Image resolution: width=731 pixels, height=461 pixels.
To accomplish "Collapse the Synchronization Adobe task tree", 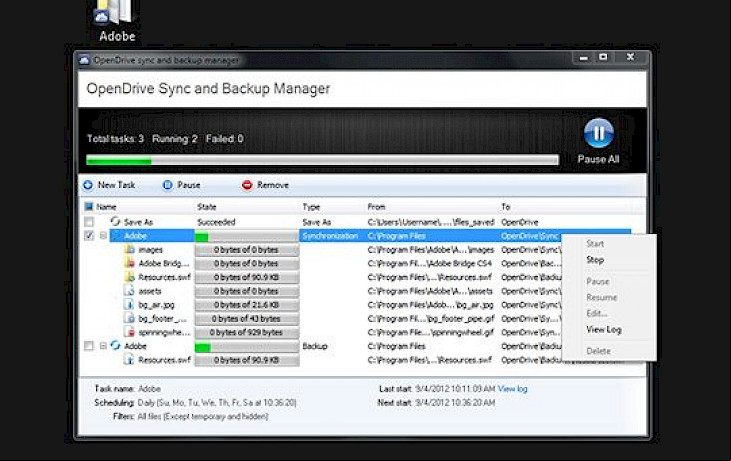I will [103, 236].
